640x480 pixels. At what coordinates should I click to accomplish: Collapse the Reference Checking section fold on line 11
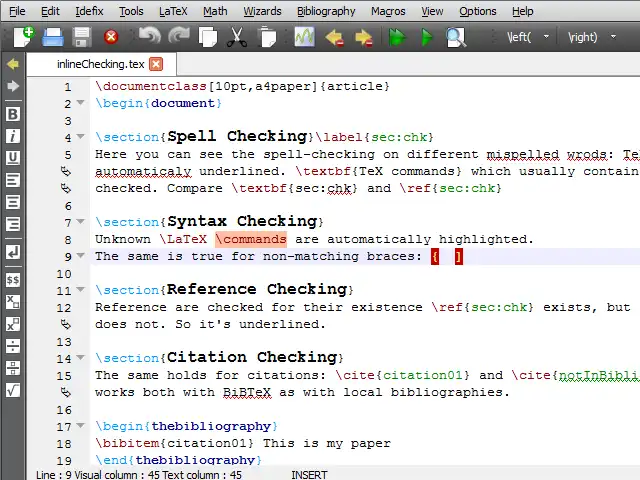point(81,289)
